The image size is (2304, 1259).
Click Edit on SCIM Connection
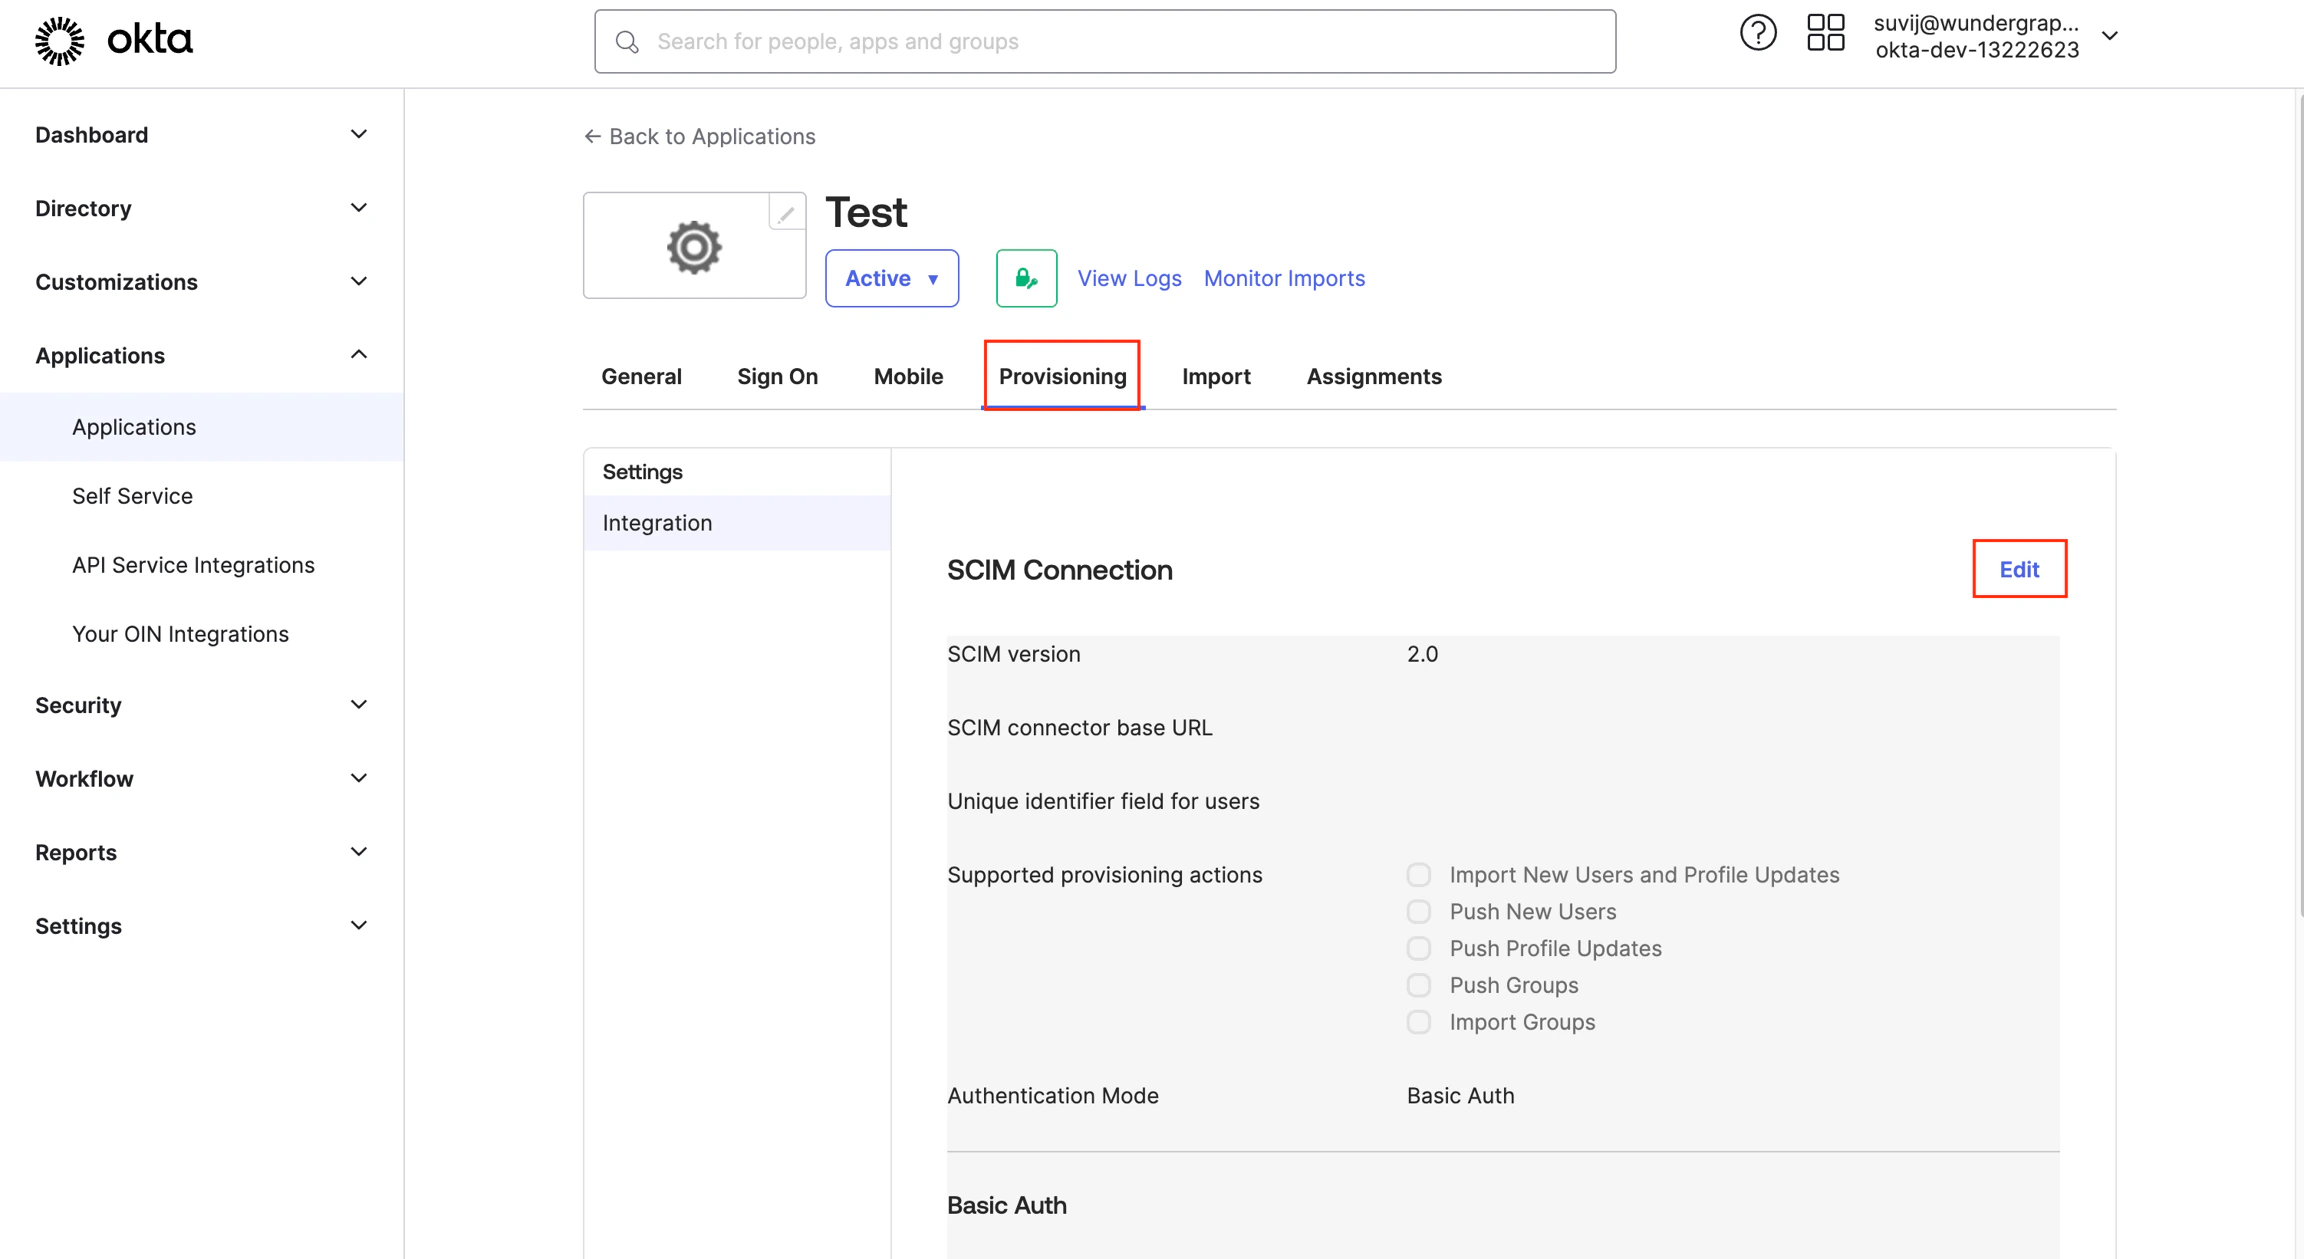coord(2019,568)
